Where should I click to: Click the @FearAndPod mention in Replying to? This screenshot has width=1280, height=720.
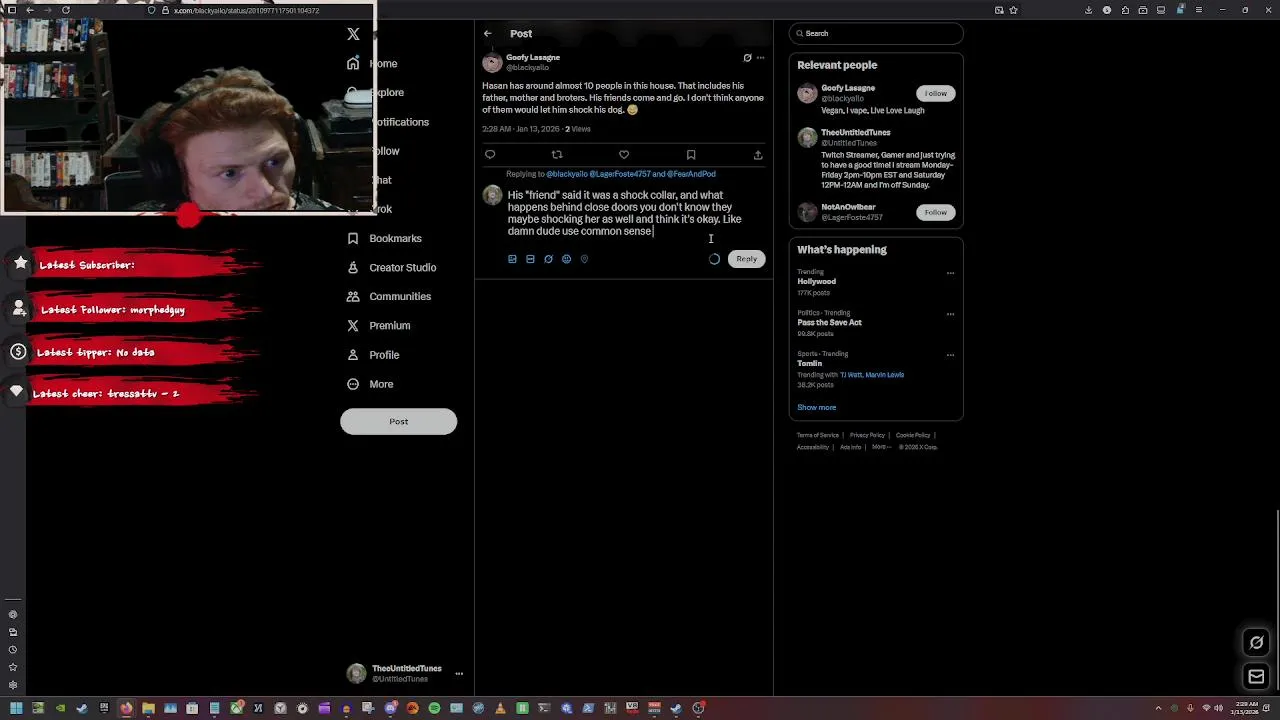tap(691, 174)
